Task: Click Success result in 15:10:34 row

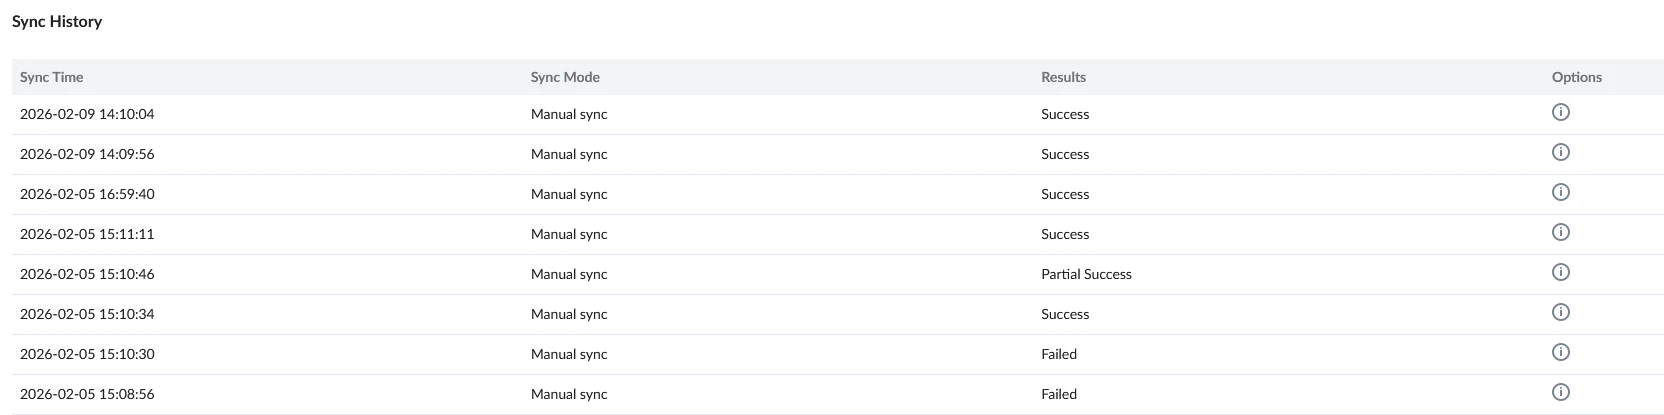Action: (1065, 314)
